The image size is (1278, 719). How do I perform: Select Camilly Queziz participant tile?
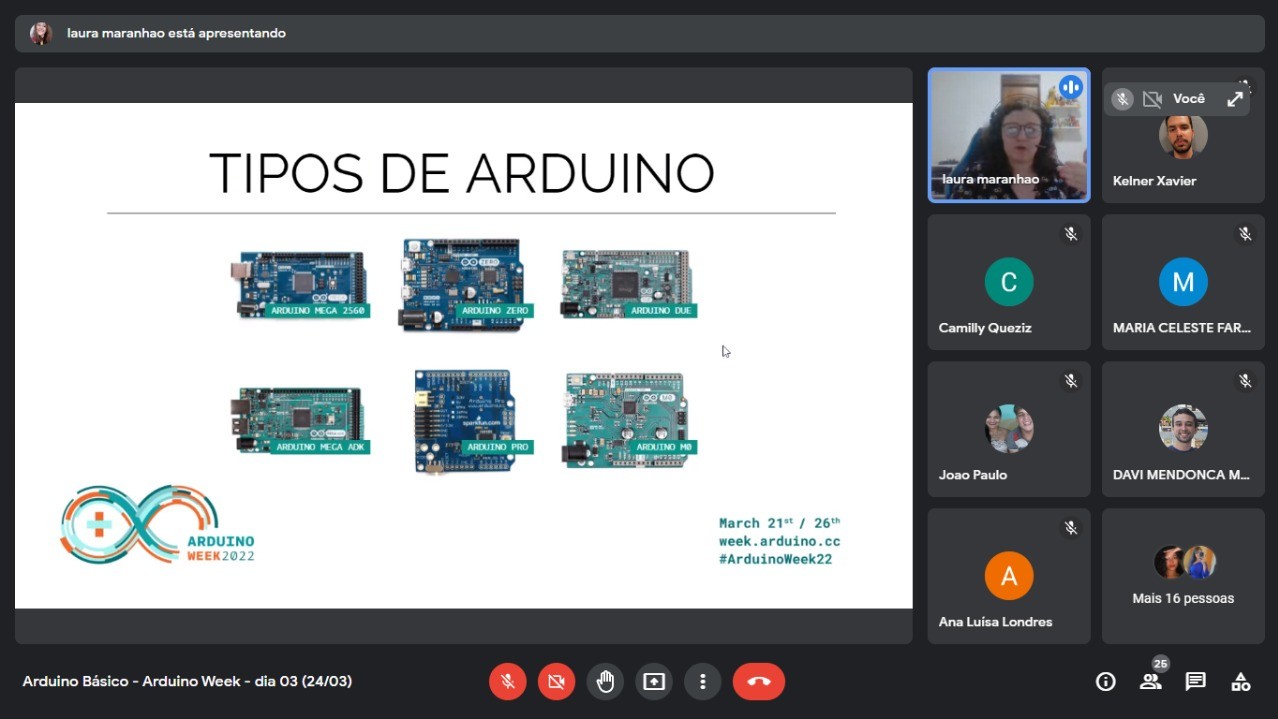pos(1009,282)
